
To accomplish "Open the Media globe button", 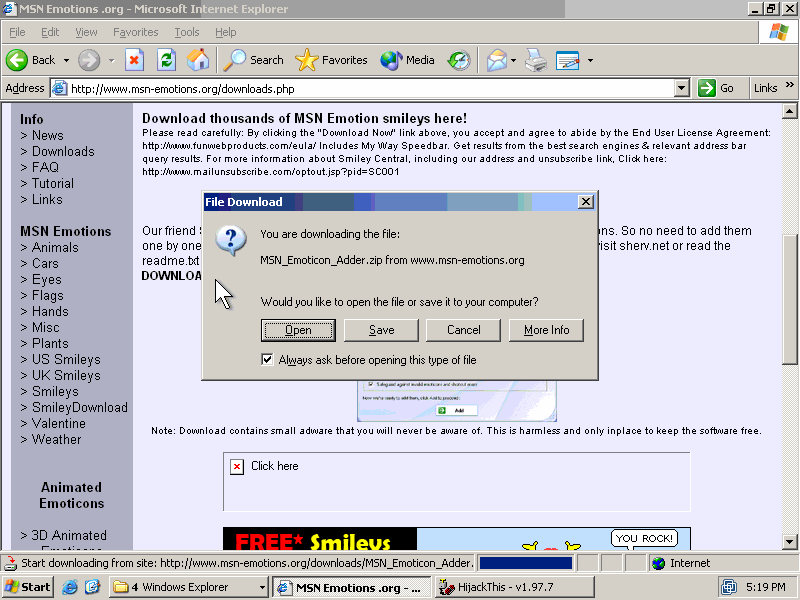I will click(x=407, y=60).
